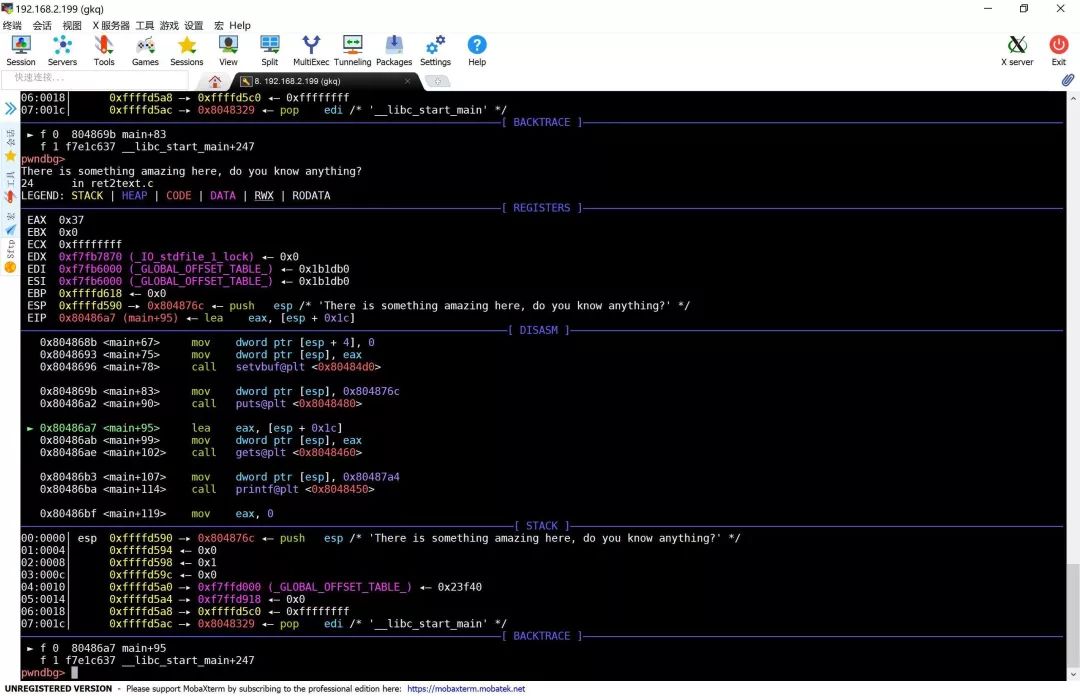Open the 宏 menu in menu bar

click(219, 25)
